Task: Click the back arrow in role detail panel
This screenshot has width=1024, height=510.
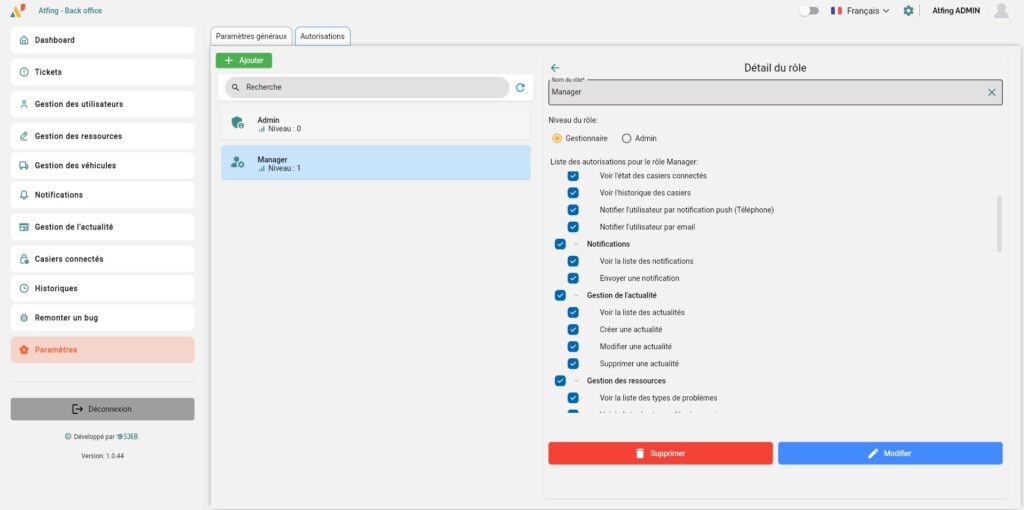Action: pos(555,68)
